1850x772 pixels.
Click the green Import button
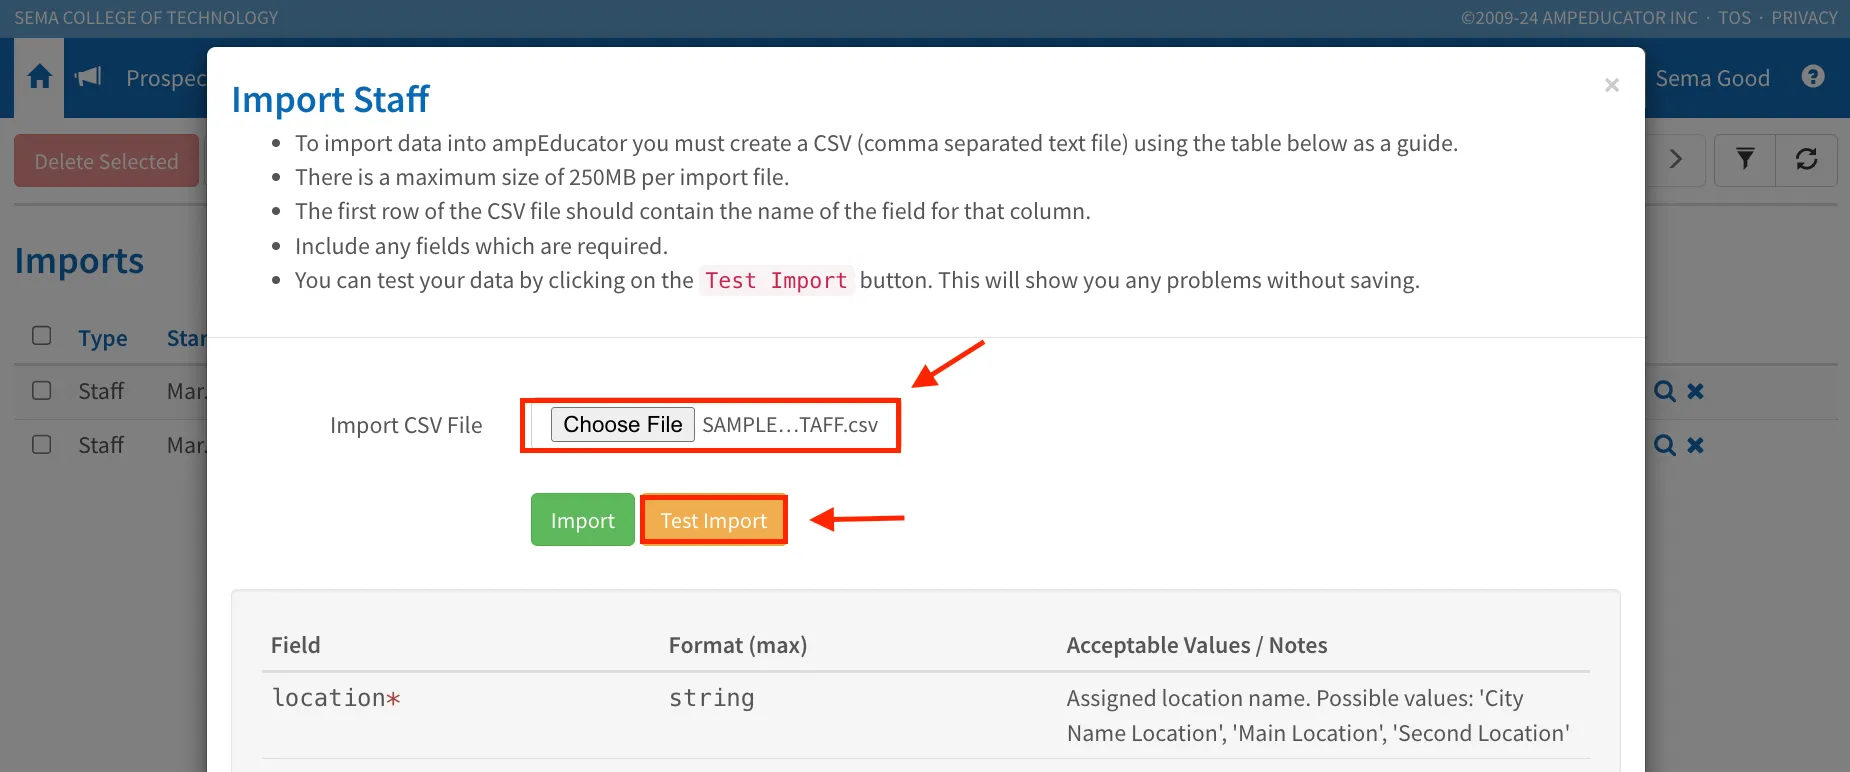point(582,520)
